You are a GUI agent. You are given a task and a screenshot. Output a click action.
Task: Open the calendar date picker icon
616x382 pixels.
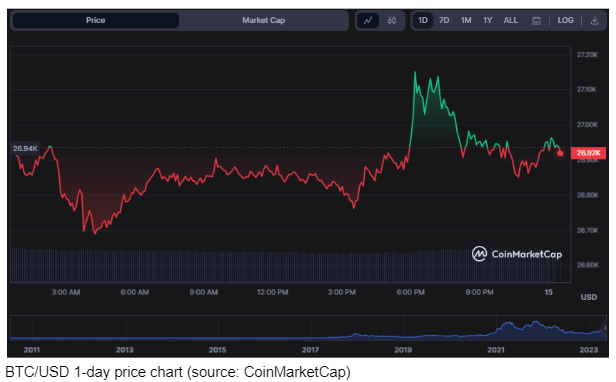(x=536, y=21)
